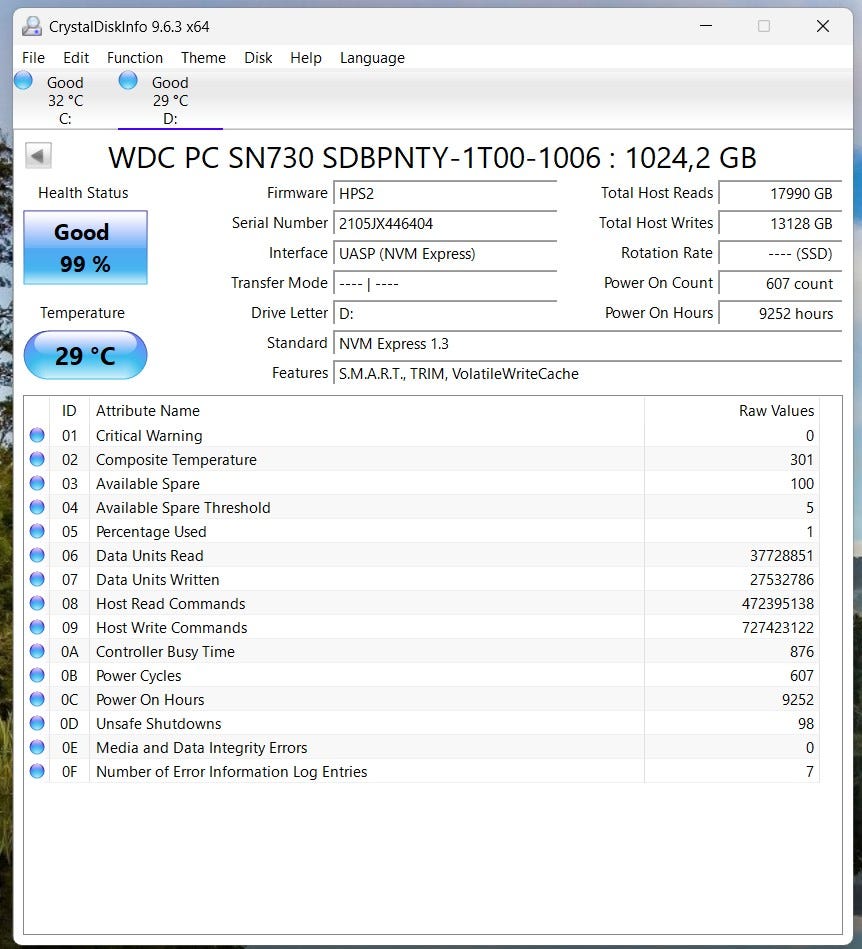The image size is (862, 949).
Task: Click the Attribute Name column header
Action: tap(148, 411)
